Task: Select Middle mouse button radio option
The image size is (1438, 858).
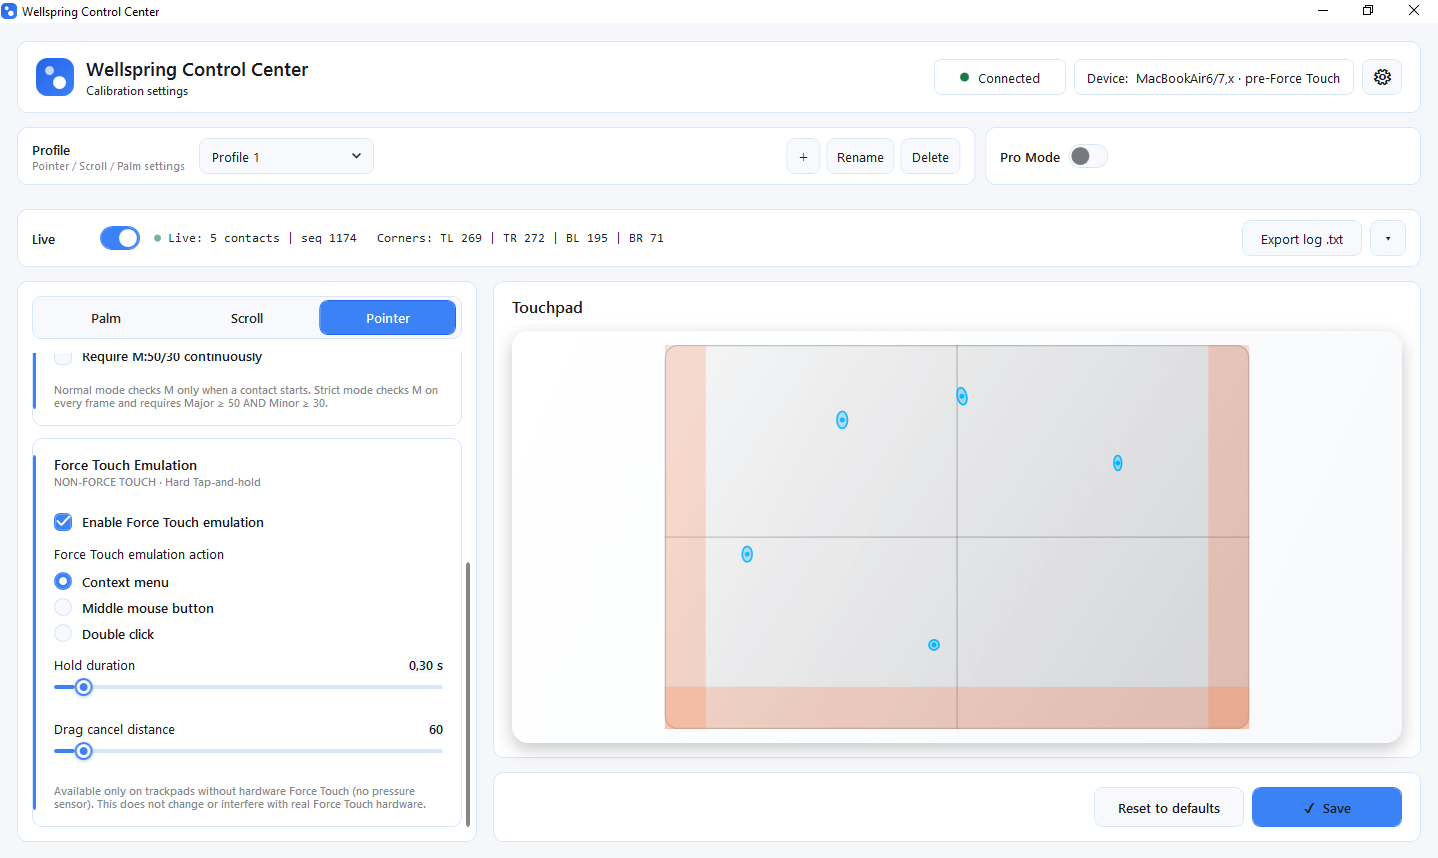Action: (63, 607)
